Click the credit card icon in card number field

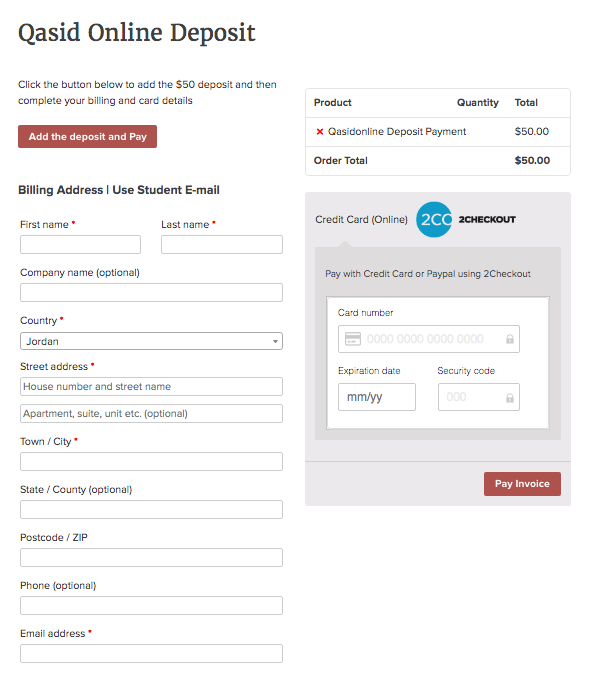(x=352, y=339)
